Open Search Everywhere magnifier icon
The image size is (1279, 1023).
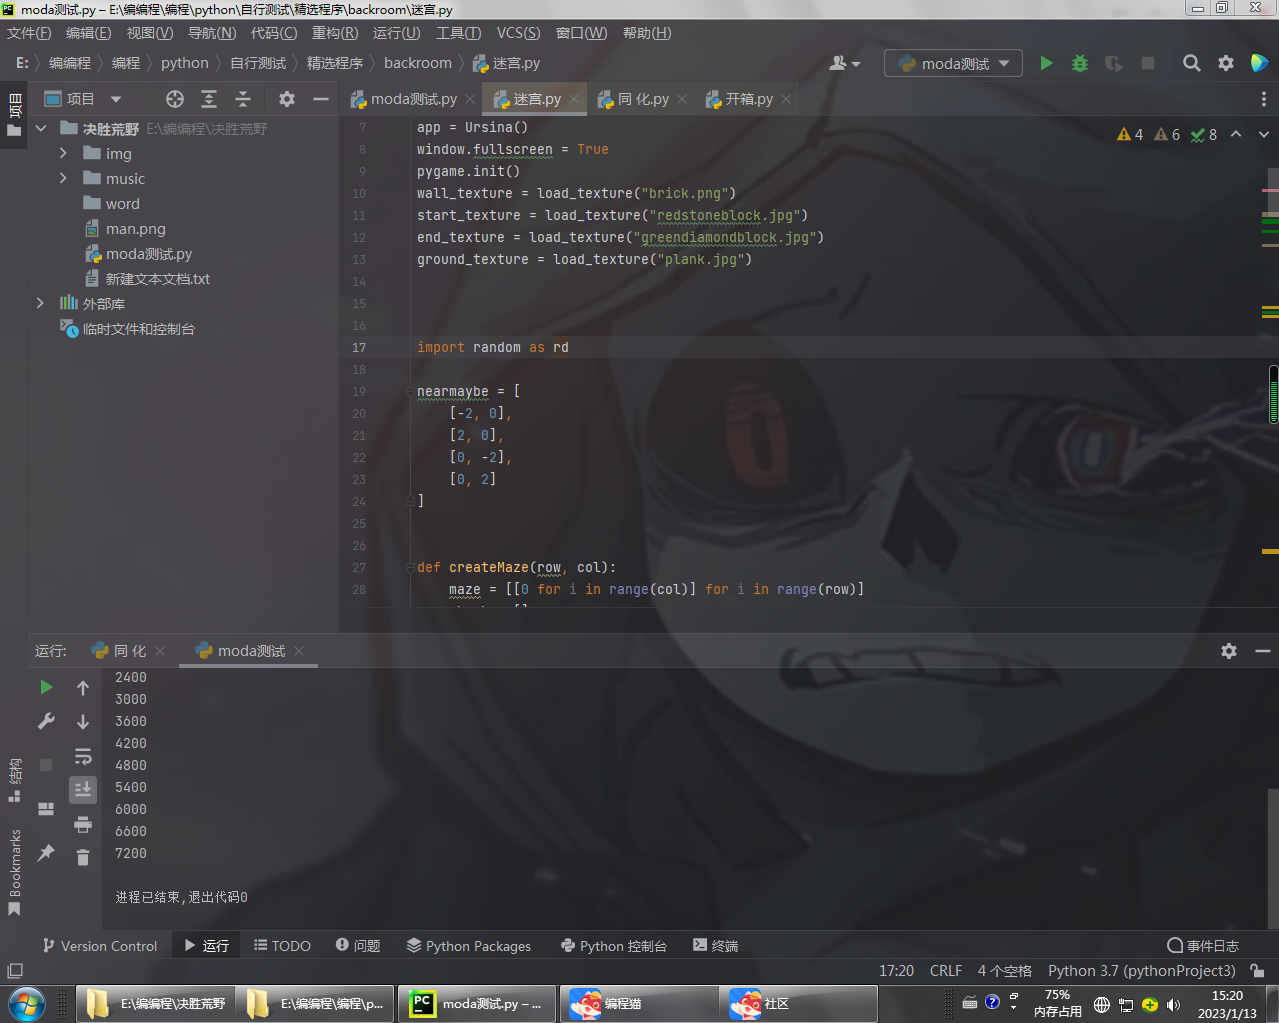[x=1192, y=63]
